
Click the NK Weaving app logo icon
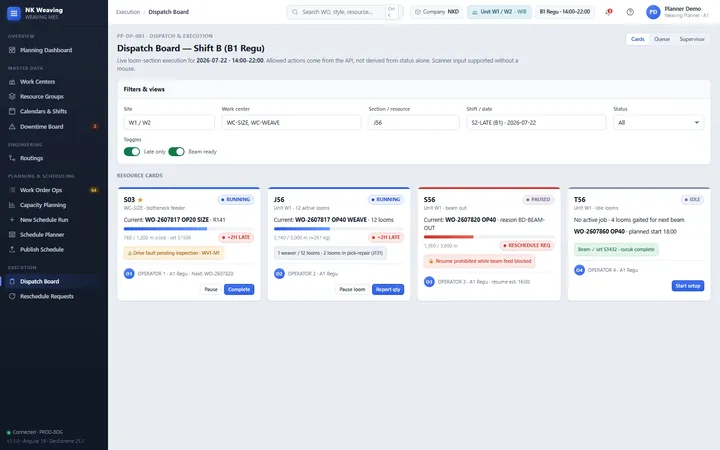14,13
